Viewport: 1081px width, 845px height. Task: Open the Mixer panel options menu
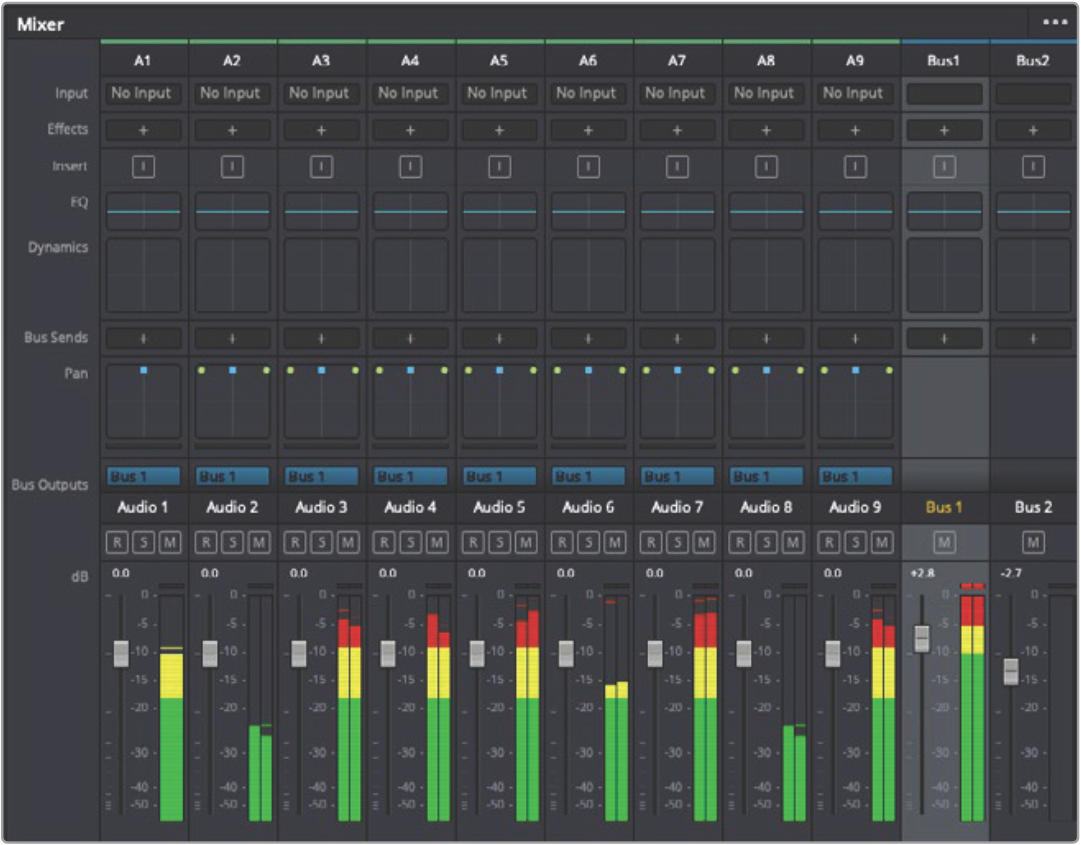tap(1055, 22)
